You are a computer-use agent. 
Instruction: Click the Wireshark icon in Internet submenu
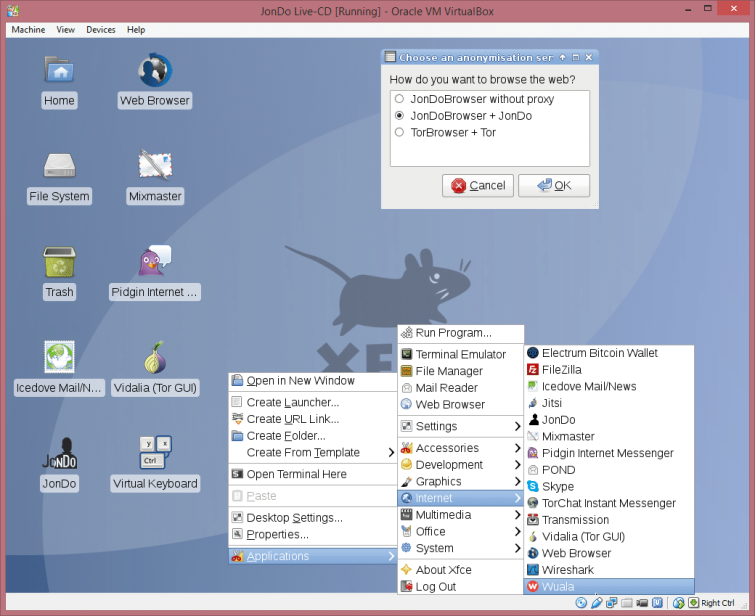coord(533,570)
